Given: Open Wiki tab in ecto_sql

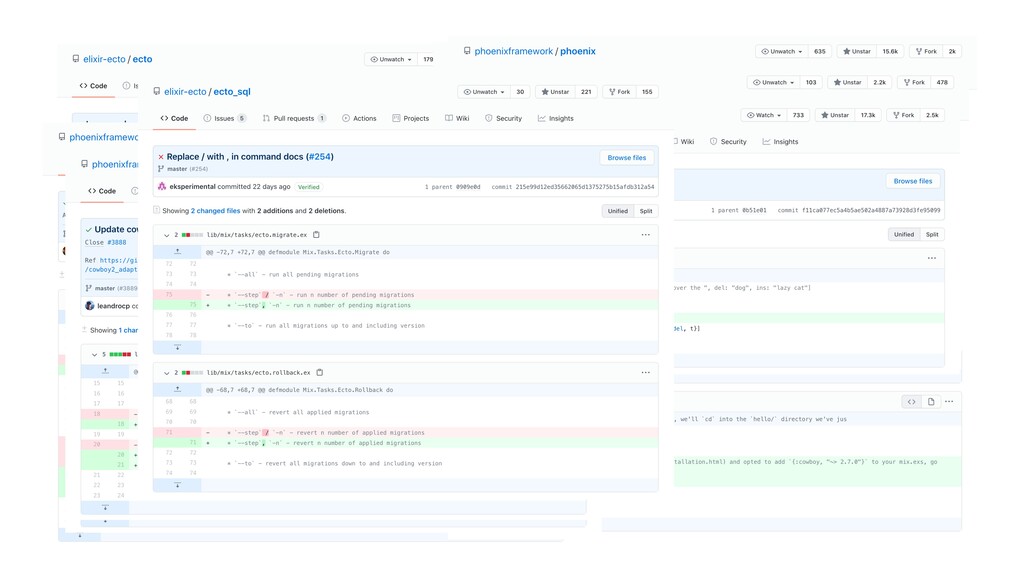Looking at the screenshot, I should [457, 118].
